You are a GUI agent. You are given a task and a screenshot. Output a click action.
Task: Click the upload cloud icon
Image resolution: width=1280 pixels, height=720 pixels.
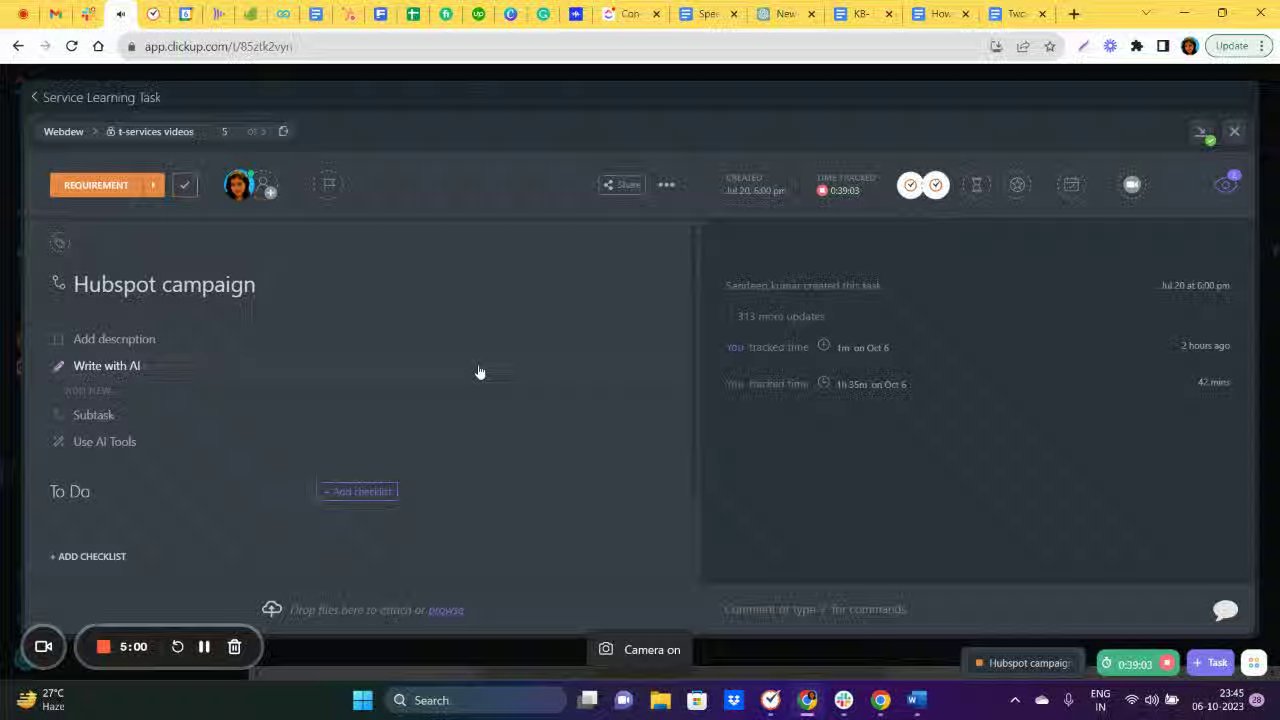(272, 609)
